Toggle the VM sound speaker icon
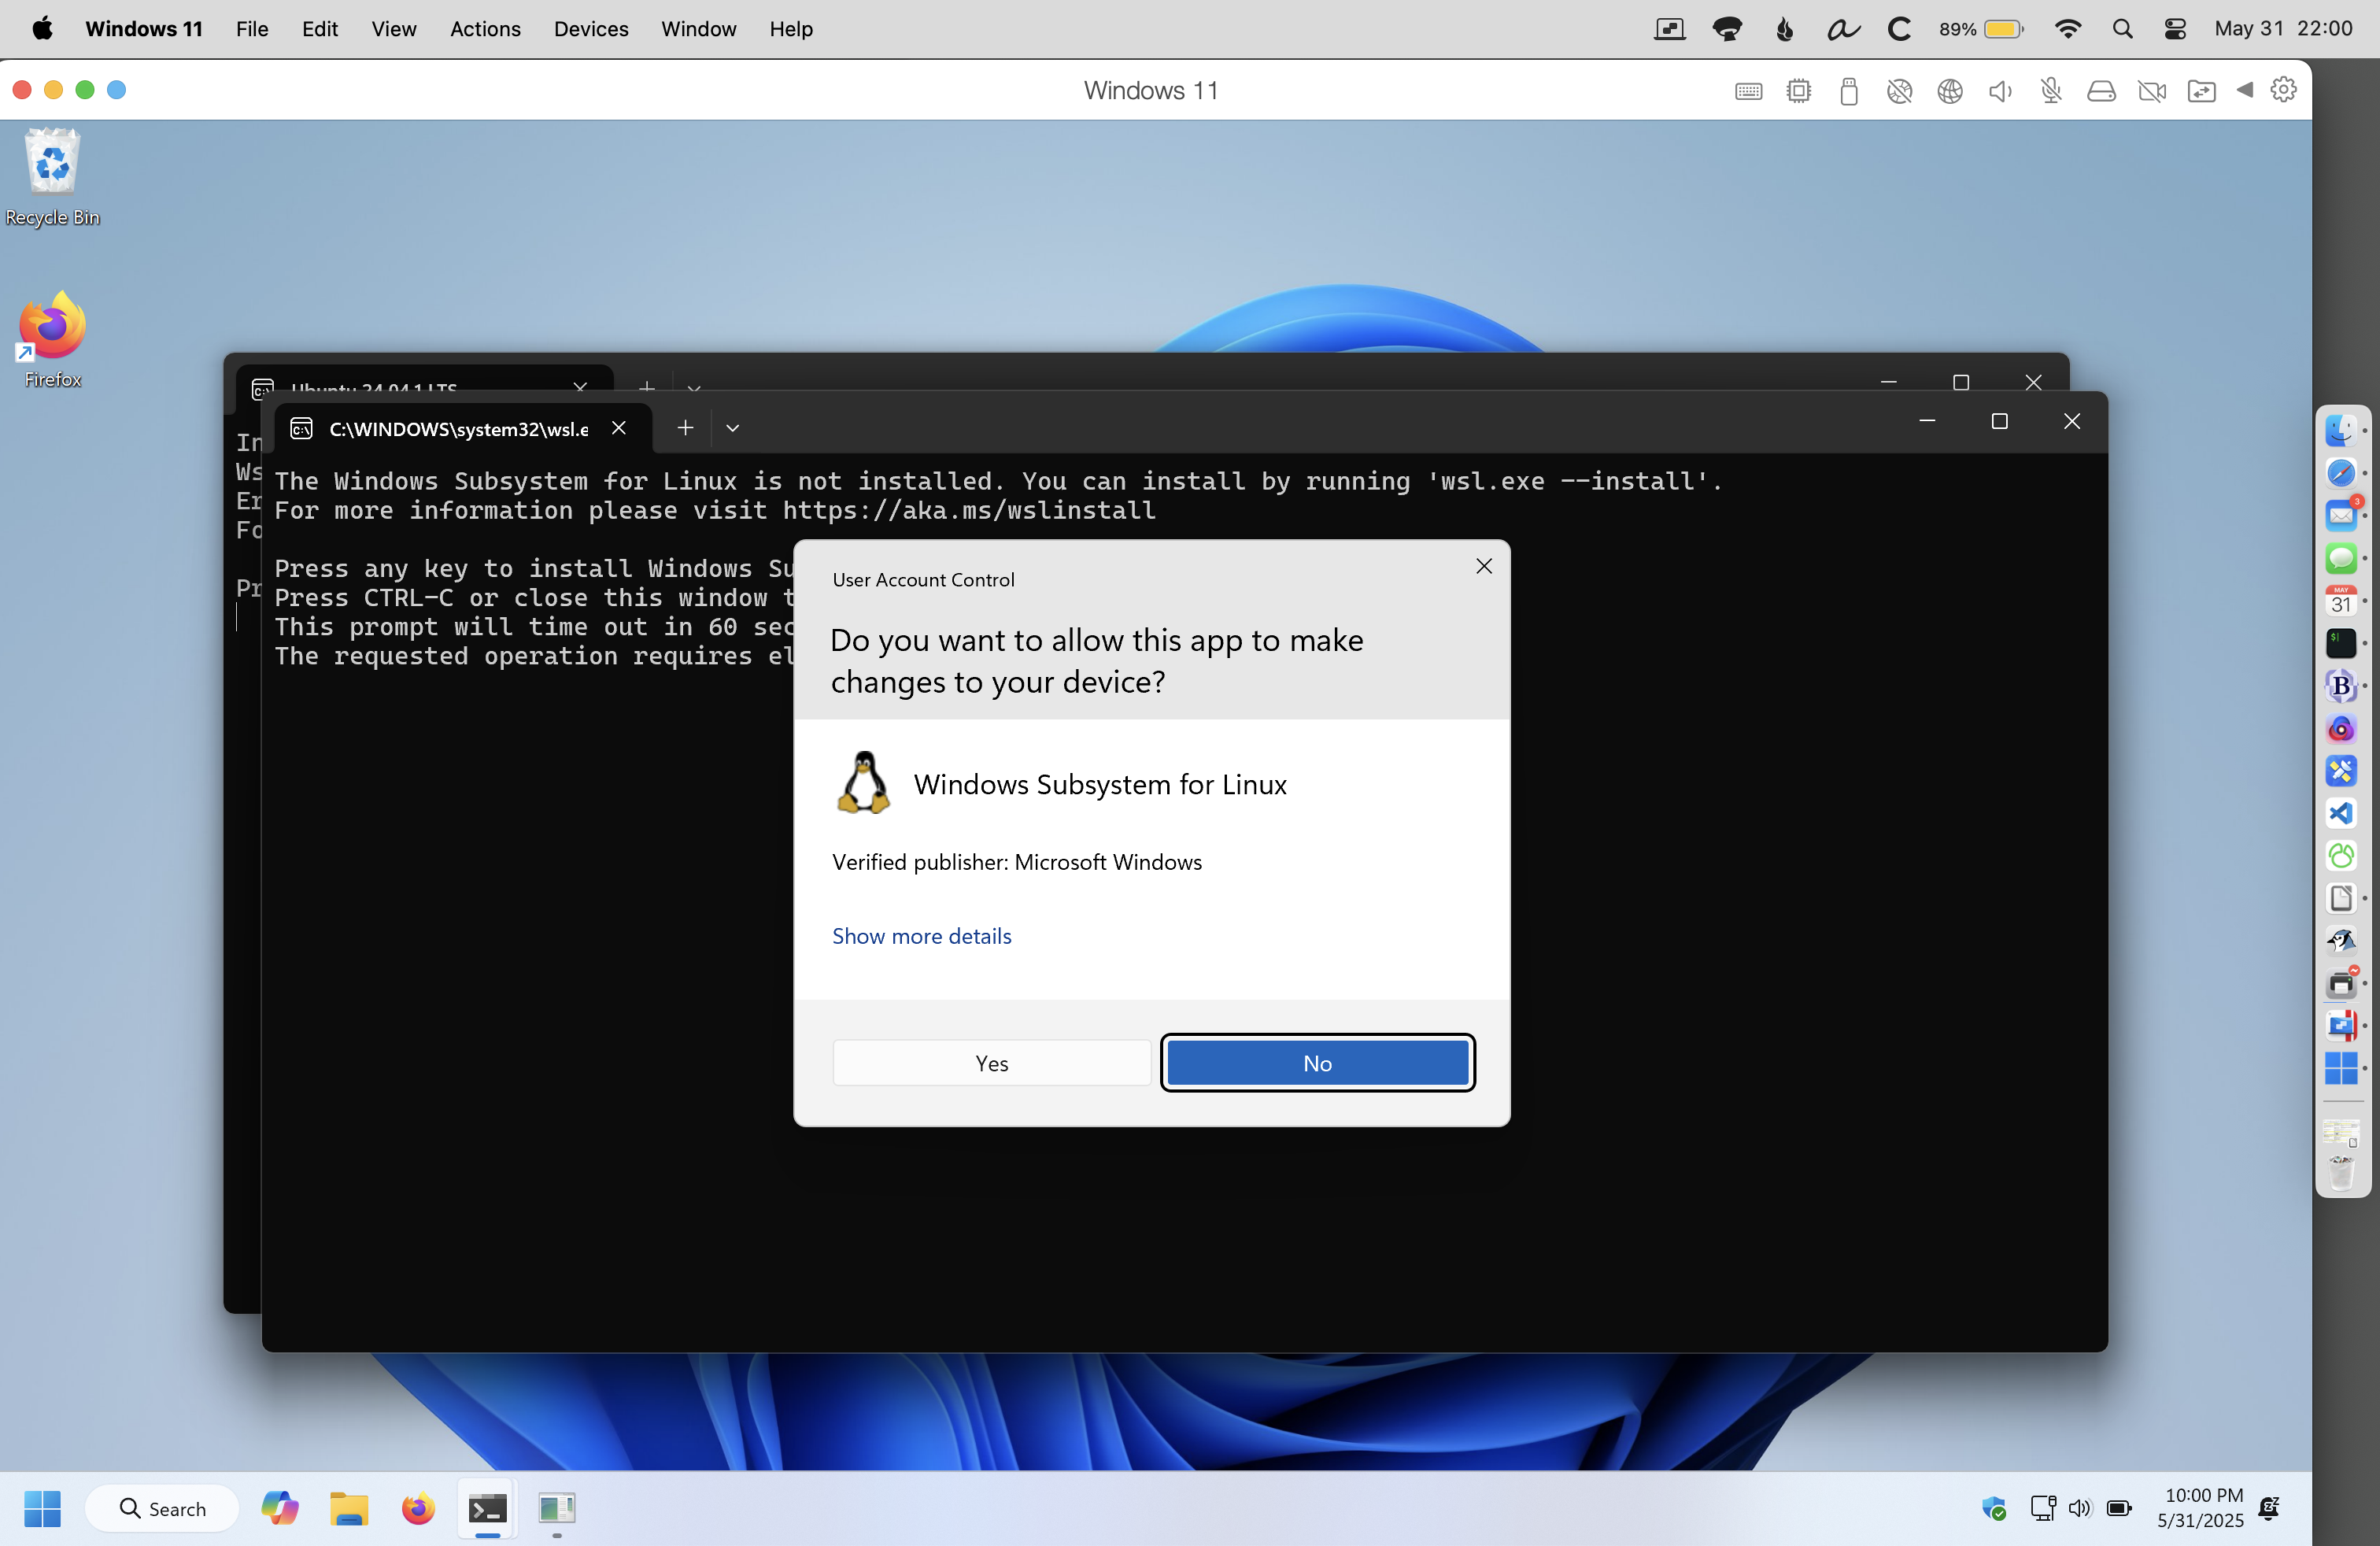The image size is (2380, 1546). pyautogui.click(x=2000, y=91)
